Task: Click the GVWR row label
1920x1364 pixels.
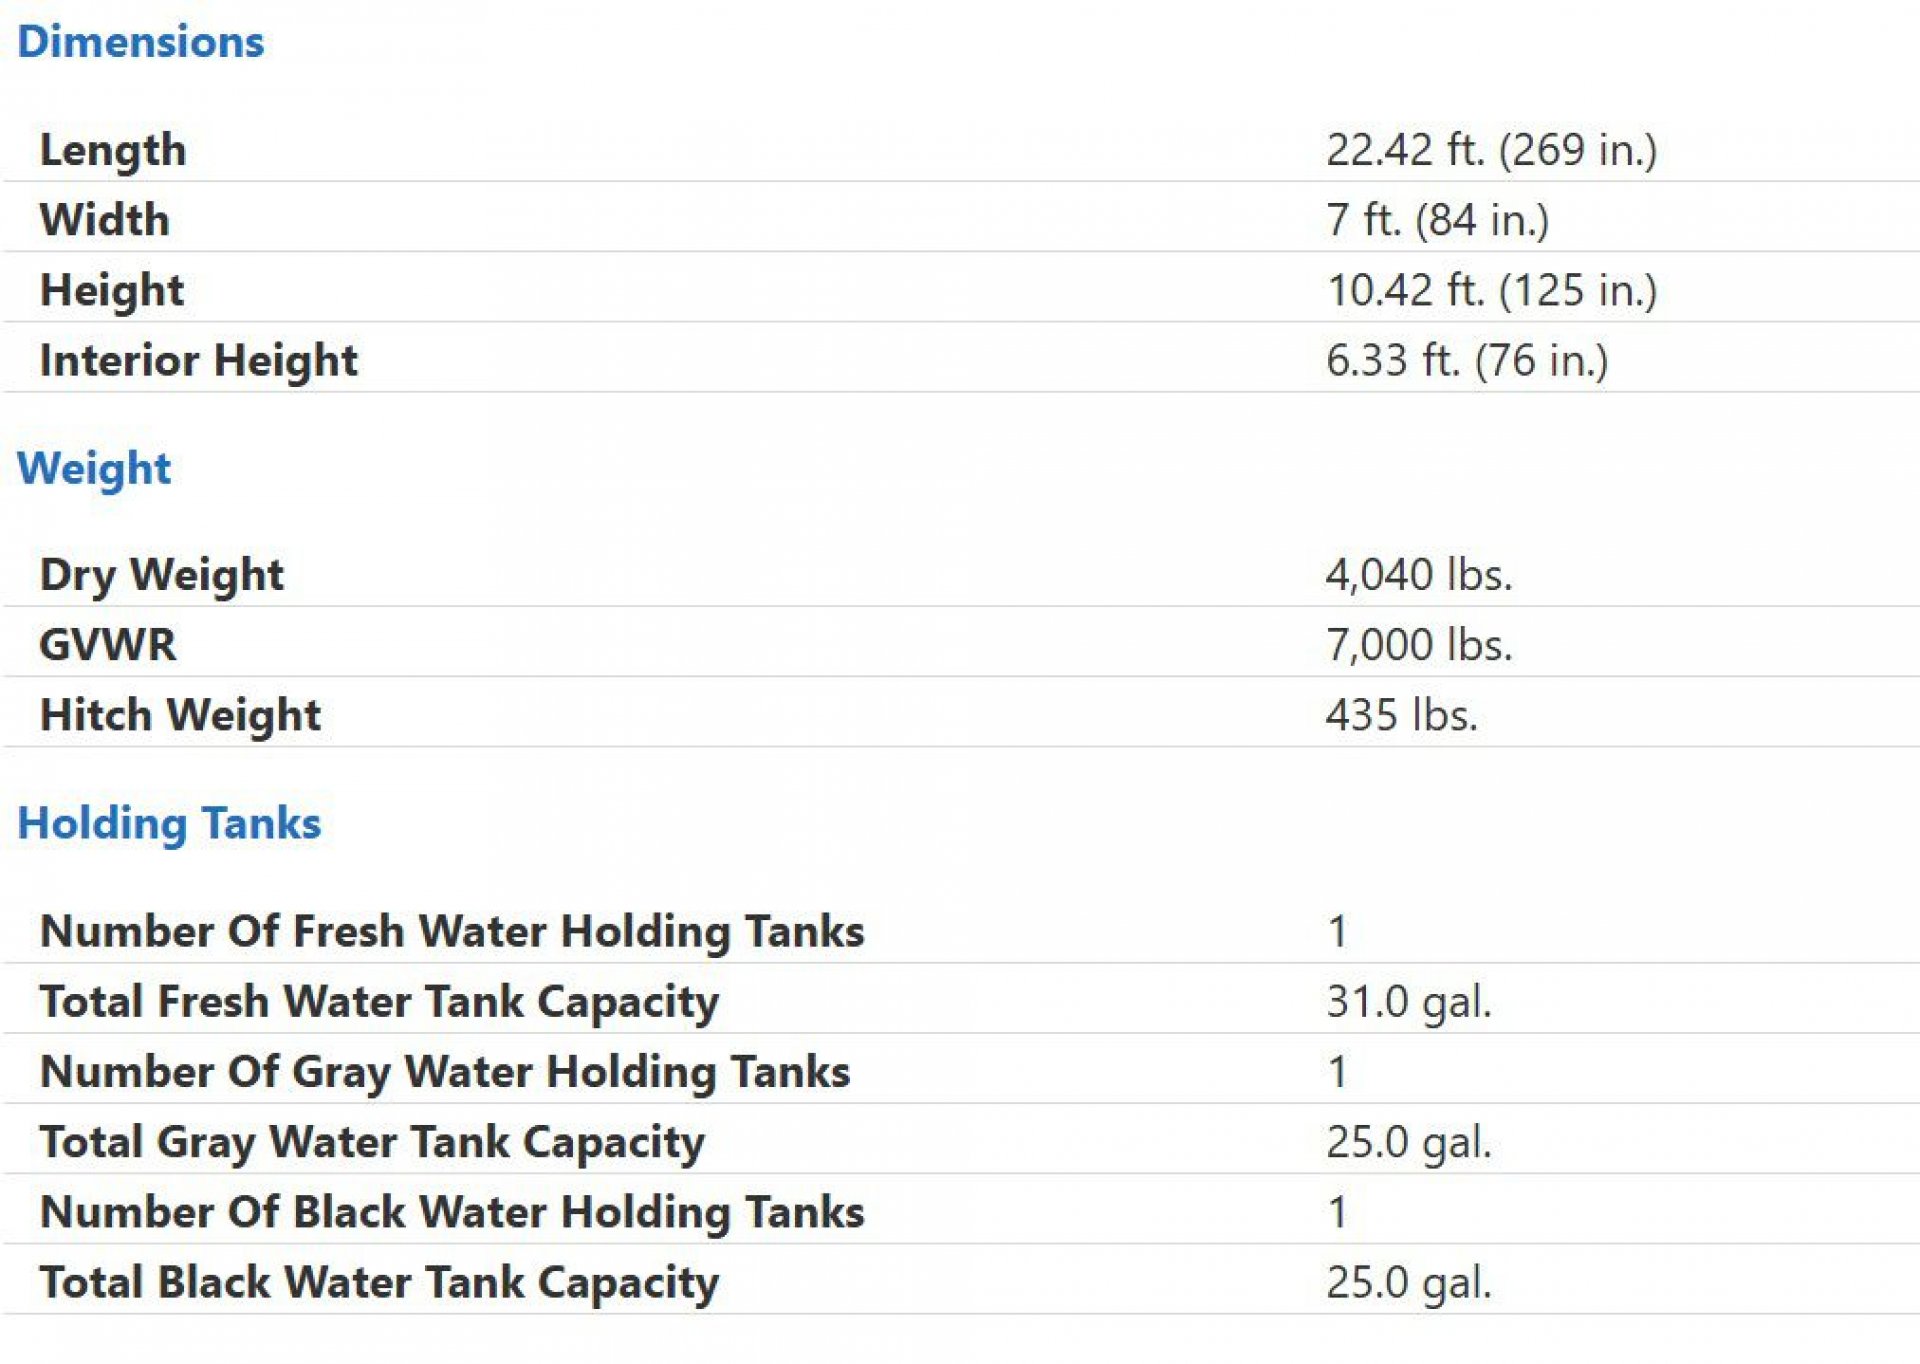Action: pyautogui.click(x=108, y=645)
